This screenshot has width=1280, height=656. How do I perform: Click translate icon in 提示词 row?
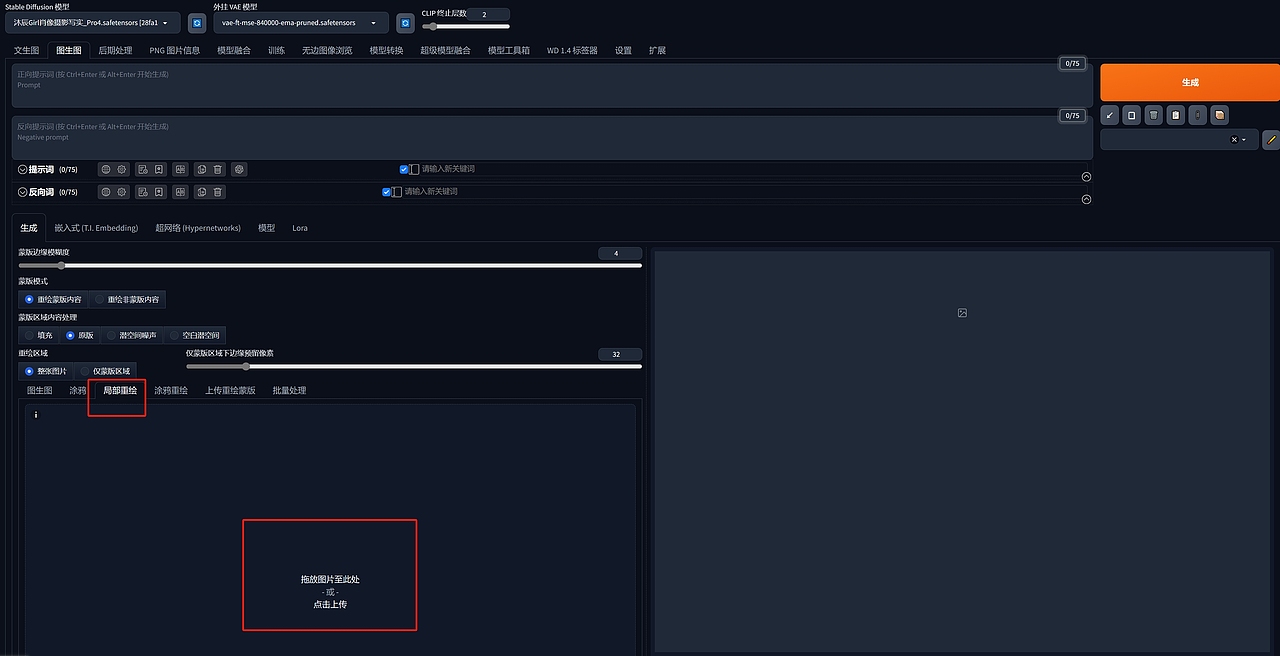180,170
